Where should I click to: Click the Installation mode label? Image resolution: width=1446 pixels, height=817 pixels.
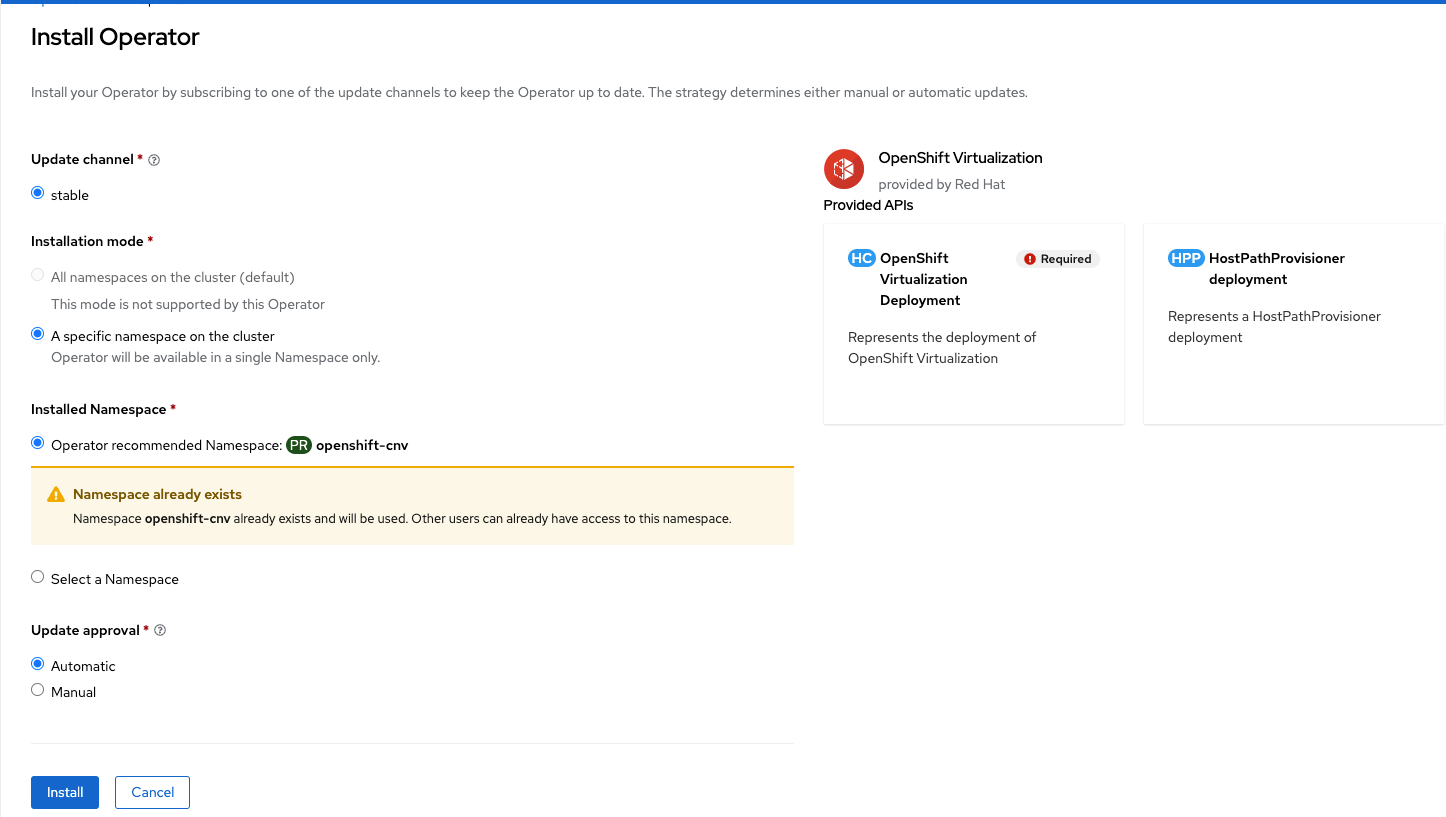(87, 241)
